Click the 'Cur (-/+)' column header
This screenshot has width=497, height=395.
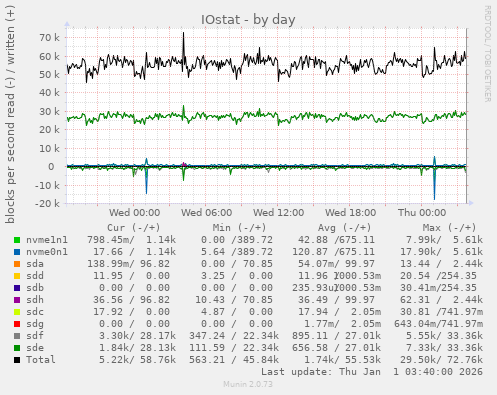[134, 228]
